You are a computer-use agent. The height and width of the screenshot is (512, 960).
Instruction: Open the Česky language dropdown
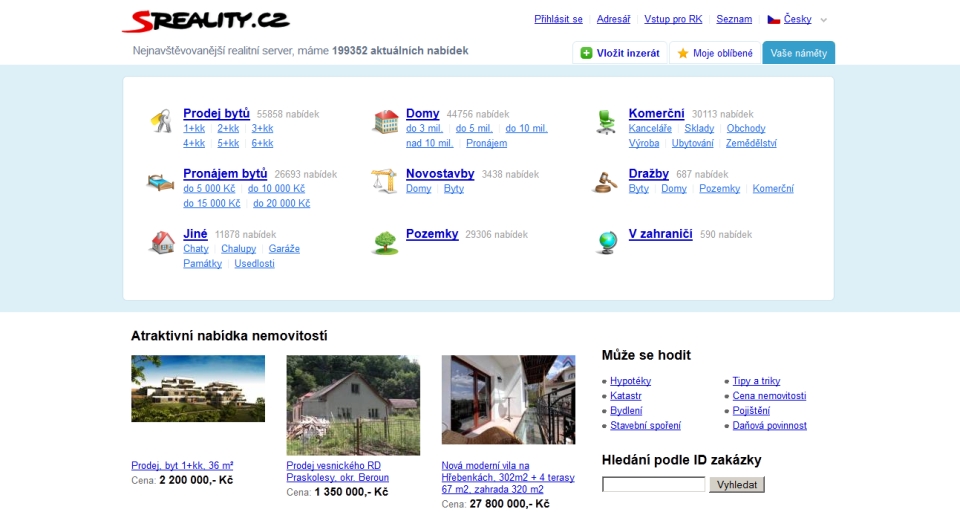(797, 19)
